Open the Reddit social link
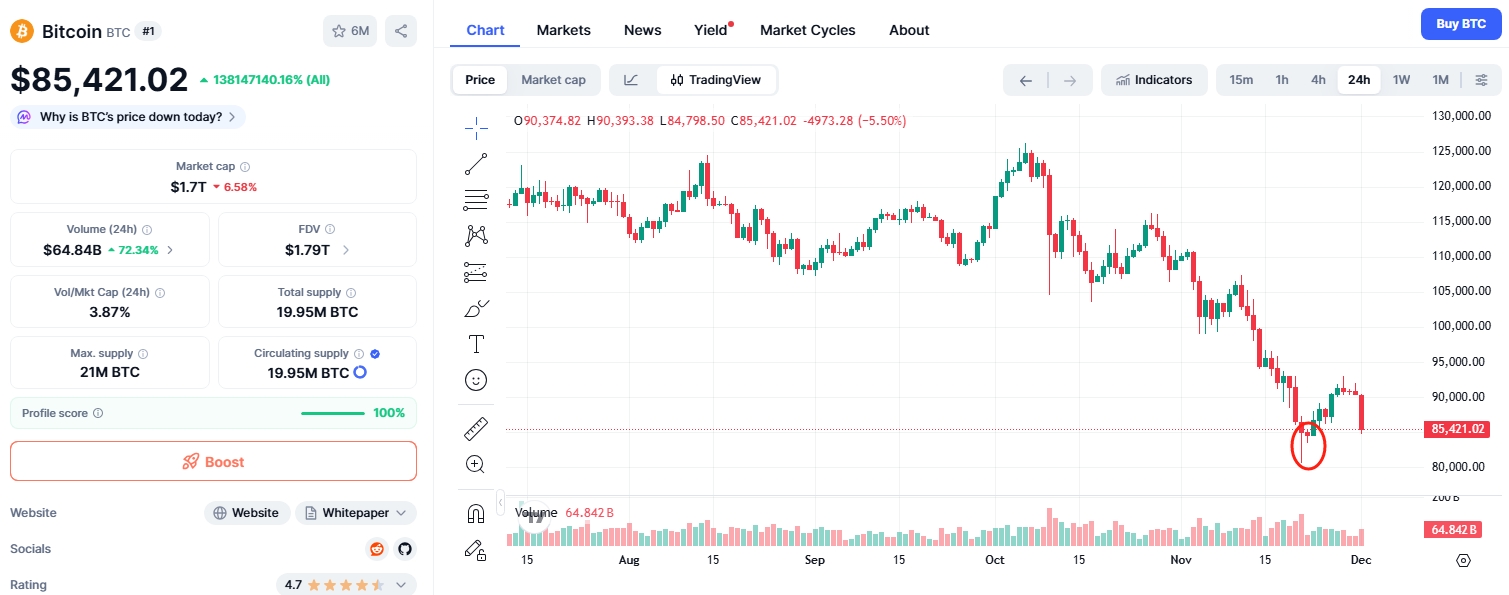The height and width of the screenshot is (595, 1509). pos(377,549)
